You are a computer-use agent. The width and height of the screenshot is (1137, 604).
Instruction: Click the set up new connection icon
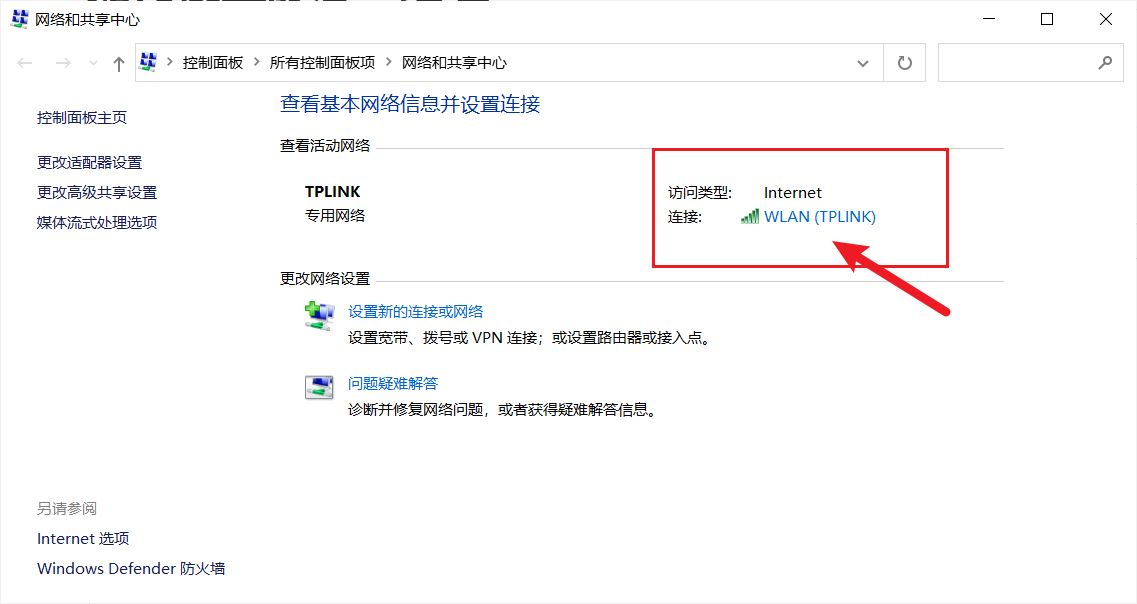click(319, 316)
